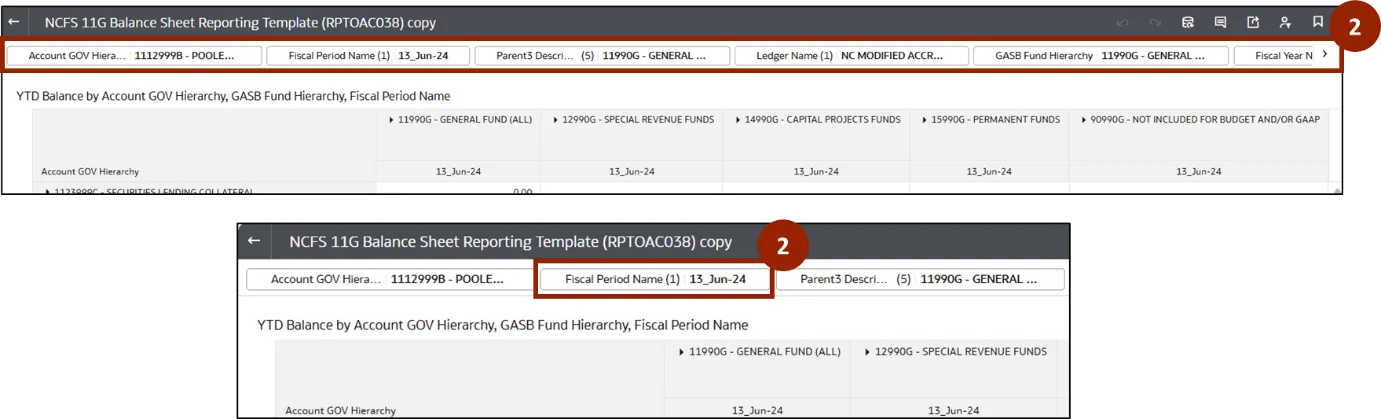Image resolution: width=1381 pixels, height=419 pixels.
Task: Click 13_Jun-24 under GENERAL FUND in top table
Action: click(458, 172)
